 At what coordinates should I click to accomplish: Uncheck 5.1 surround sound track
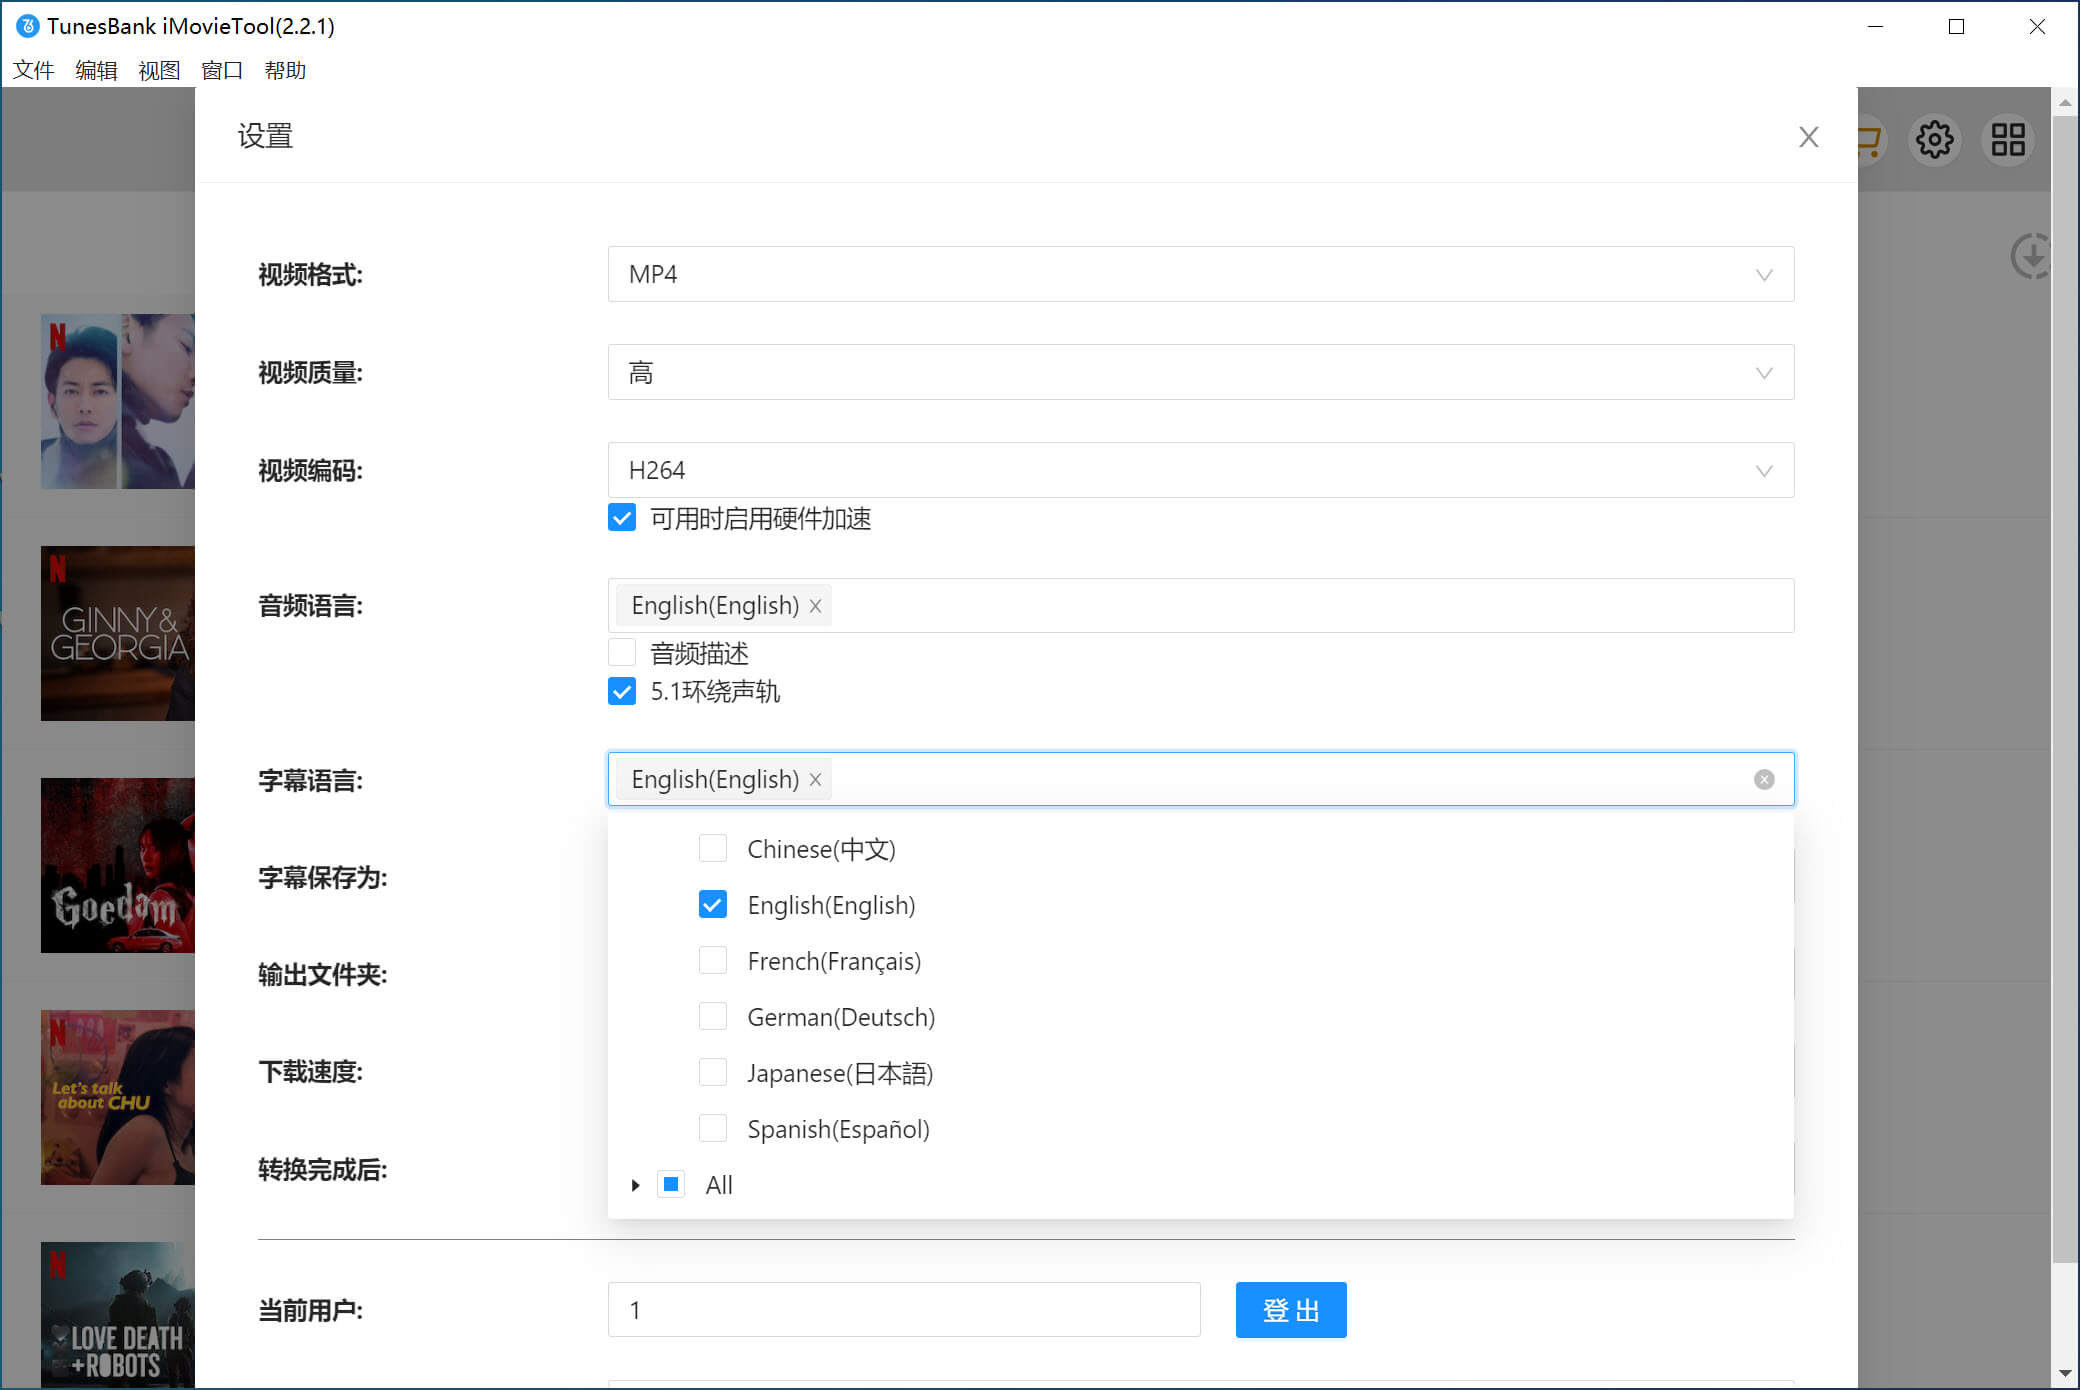(622, 691)
